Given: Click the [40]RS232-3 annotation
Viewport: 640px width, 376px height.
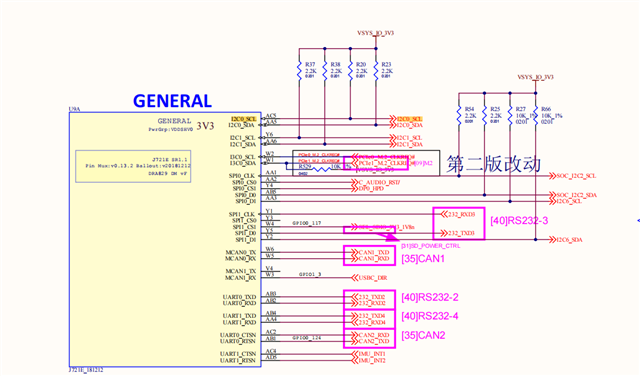Looking at the screenshot, I should 519,221.
